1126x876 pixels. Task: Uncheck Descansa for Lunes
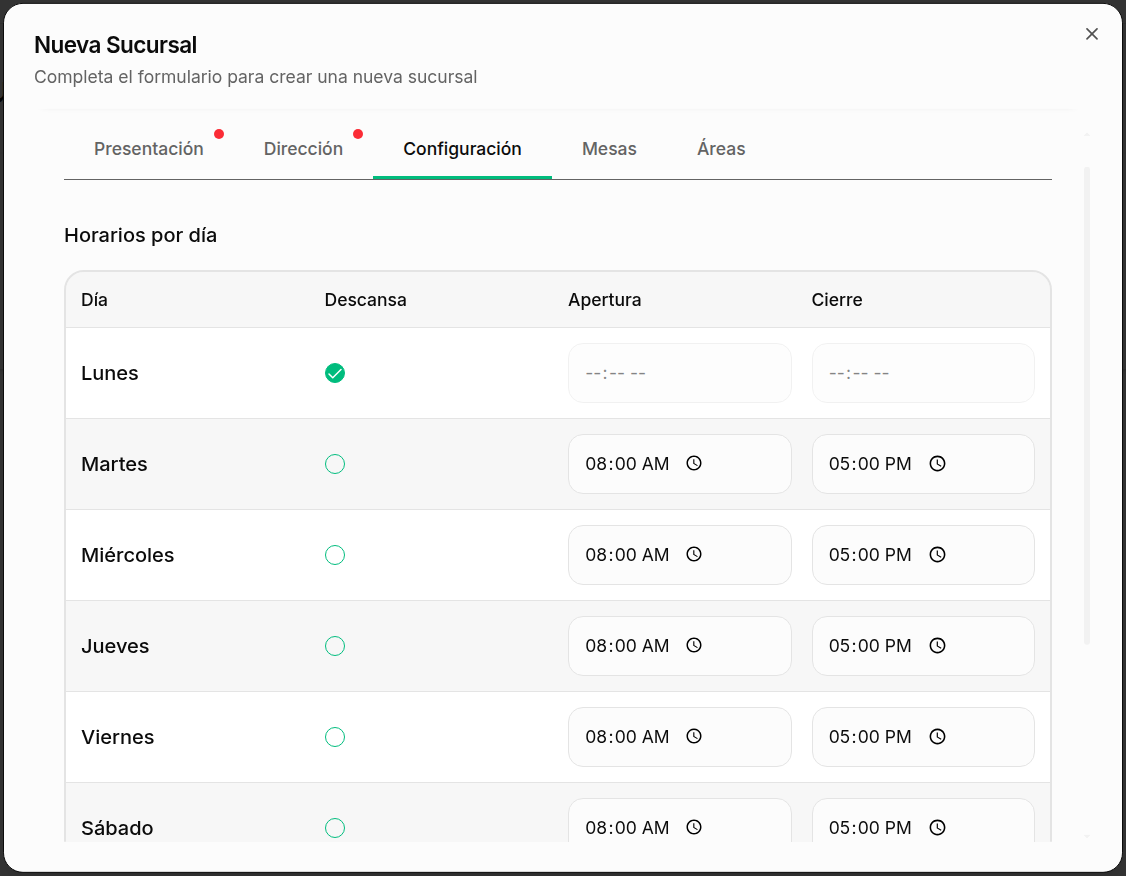335,372
